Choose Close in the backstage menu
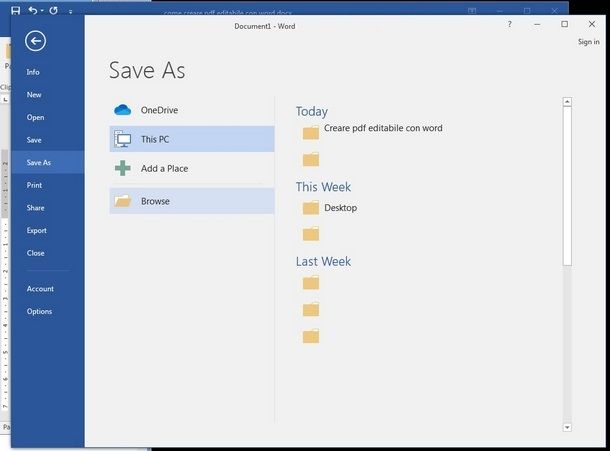Image resolution: width=610 pixels, height=451 pixels. [x=35, y=253]
